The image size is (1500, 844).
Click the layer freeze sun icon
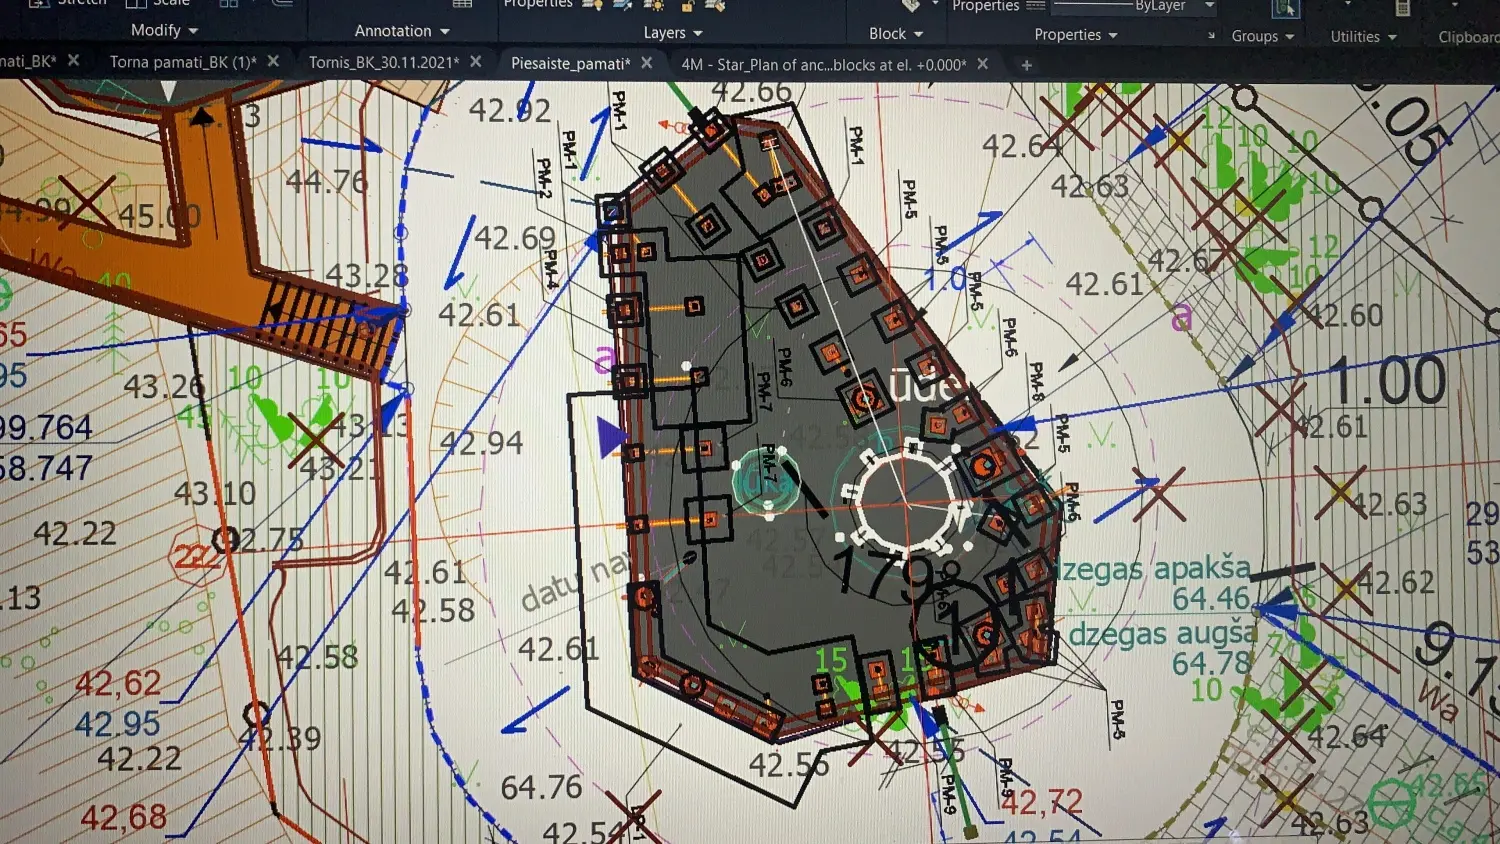(654, 6)
